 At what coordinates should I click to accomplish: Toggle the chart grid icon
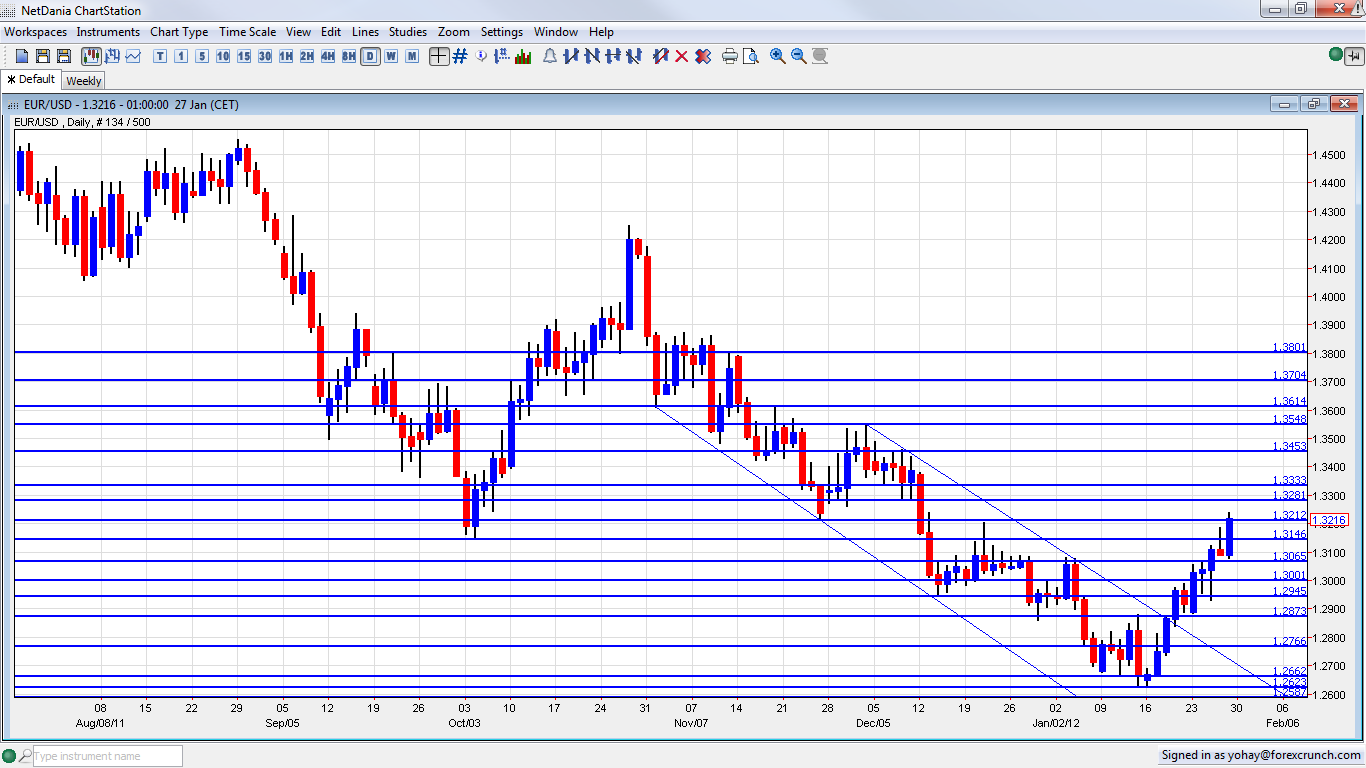point(458,56)
